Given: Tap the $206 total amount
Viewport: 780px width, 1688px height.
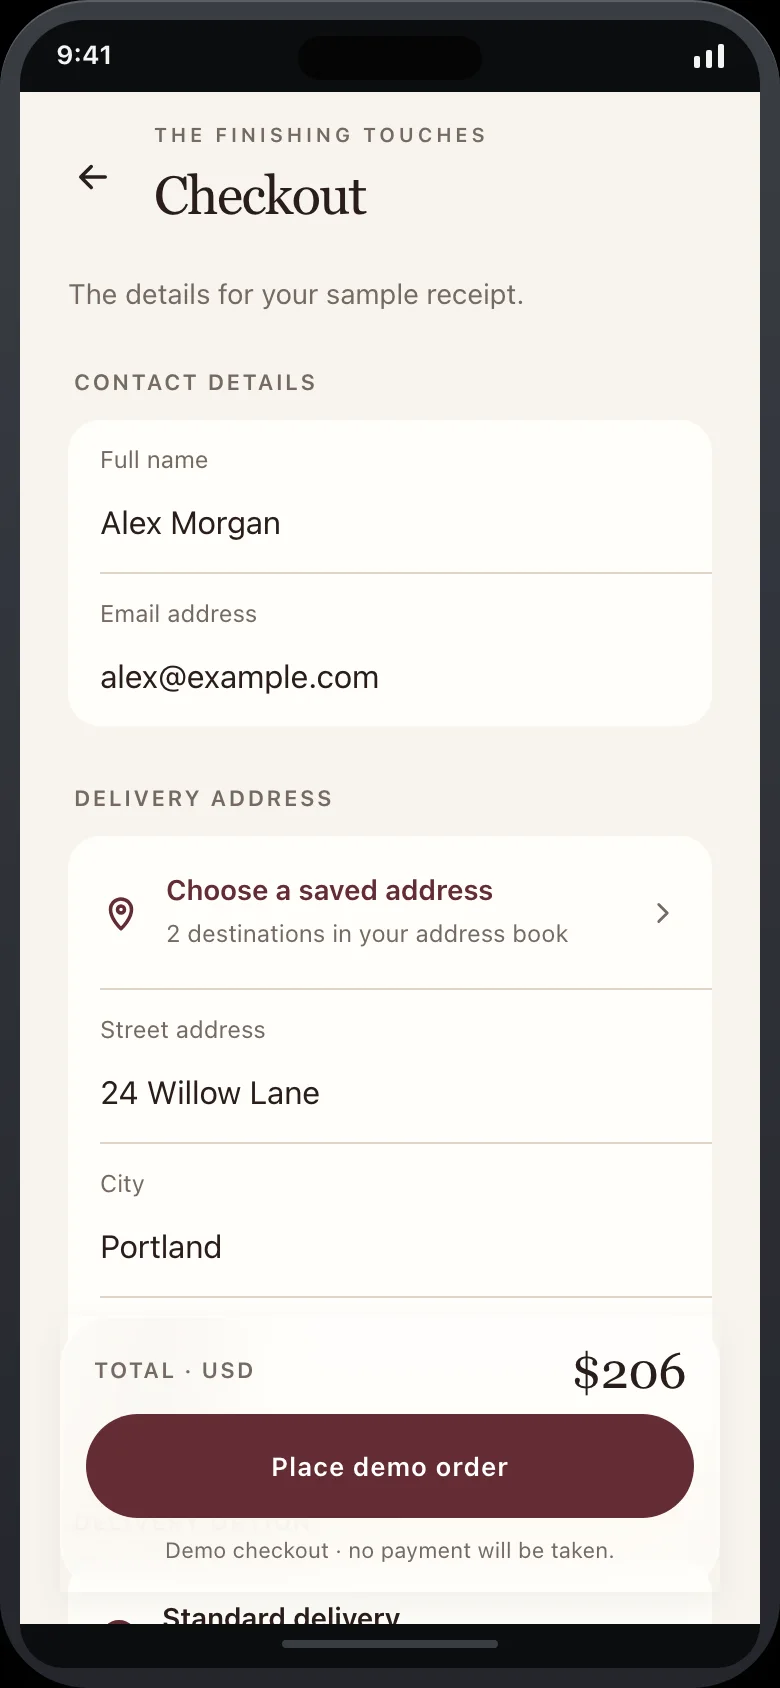Looking at the screenshot, I should (x=629, y=1372).
